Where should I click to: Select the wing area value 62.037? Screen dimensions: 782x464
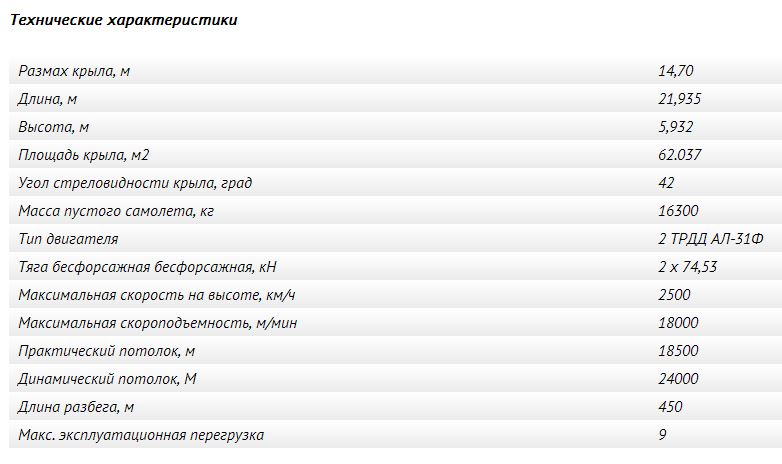coord(679,155)
